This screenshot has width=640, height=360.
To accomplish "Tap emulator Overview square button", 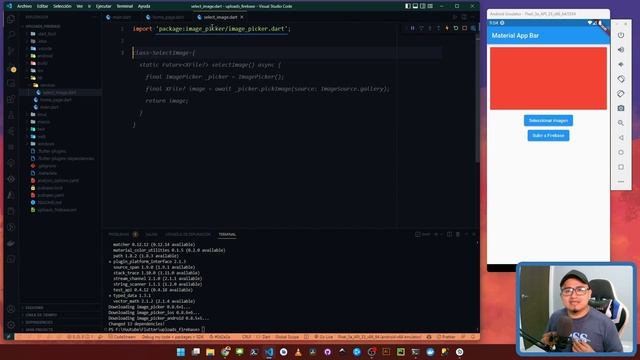I will (x=621, y=167).
